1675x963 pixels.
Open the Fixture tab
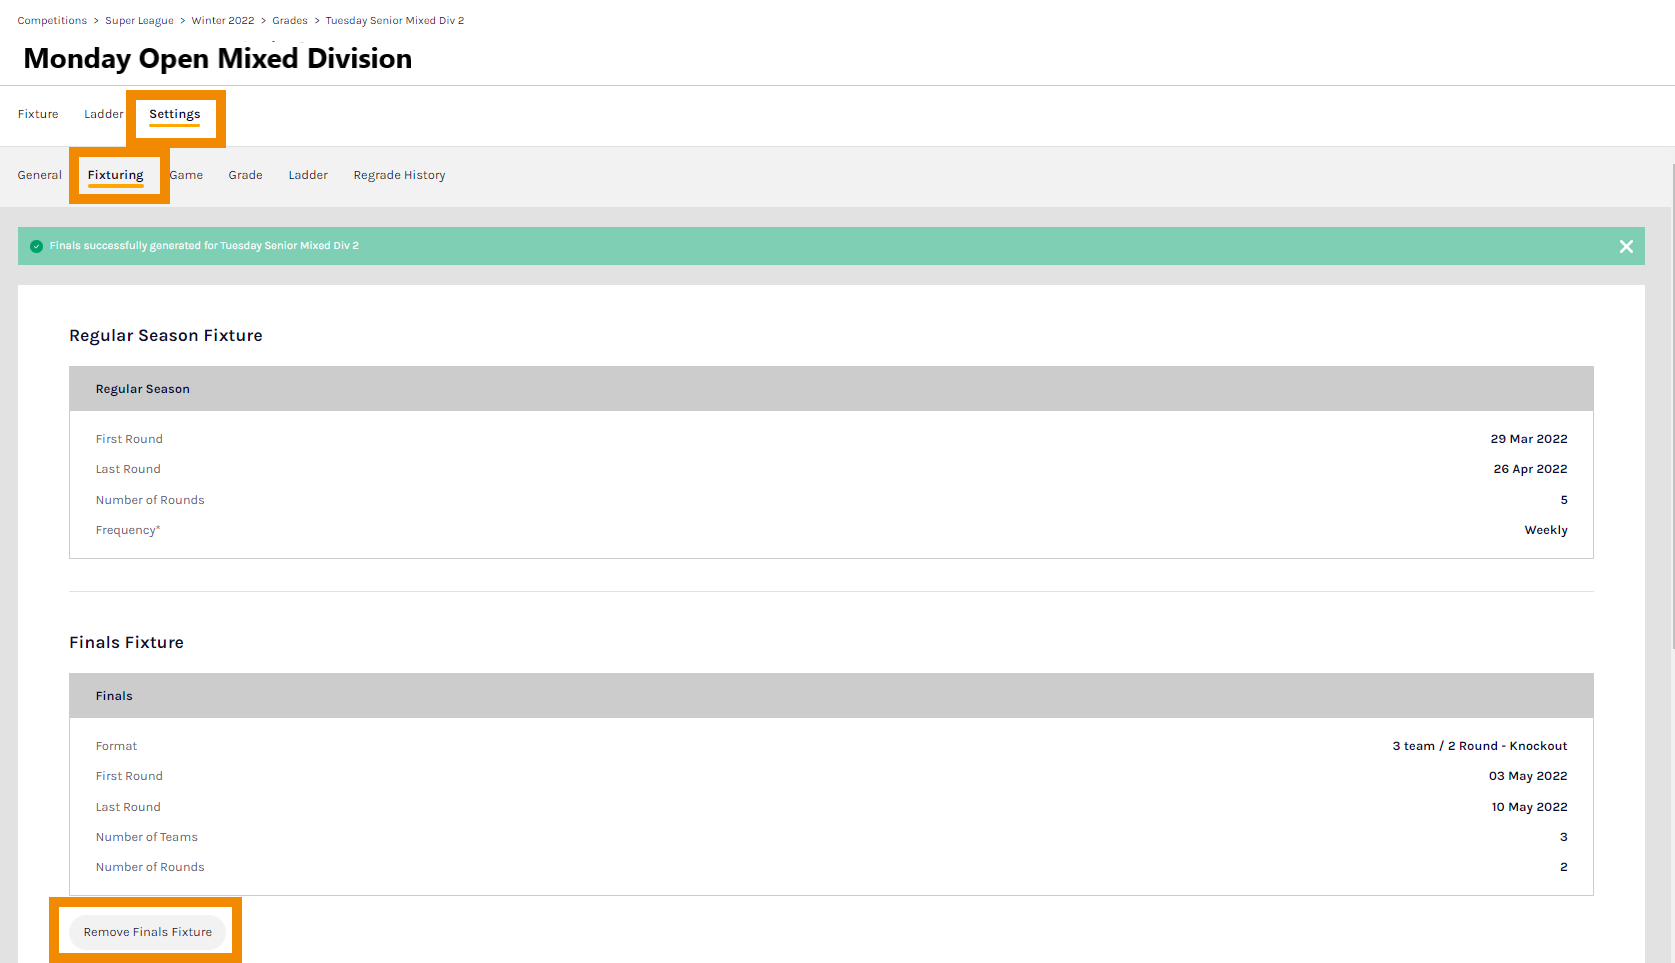[x=38, y=114]
